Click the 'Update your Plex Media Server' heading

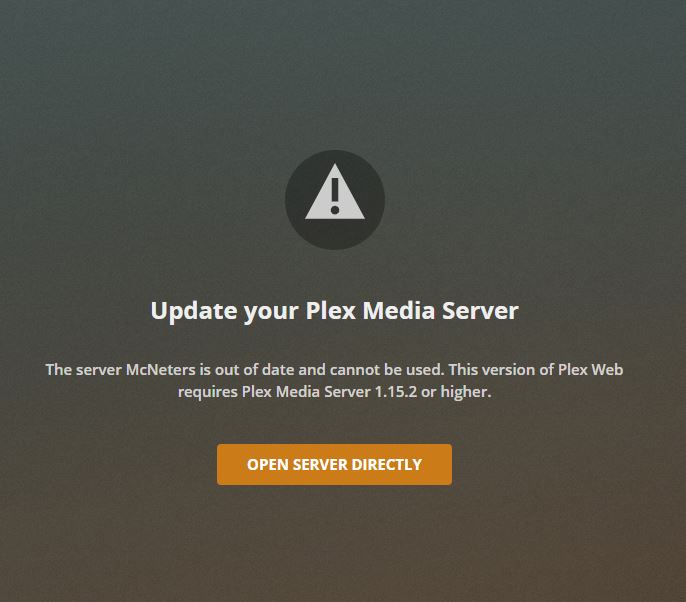[x=335, y=312]
